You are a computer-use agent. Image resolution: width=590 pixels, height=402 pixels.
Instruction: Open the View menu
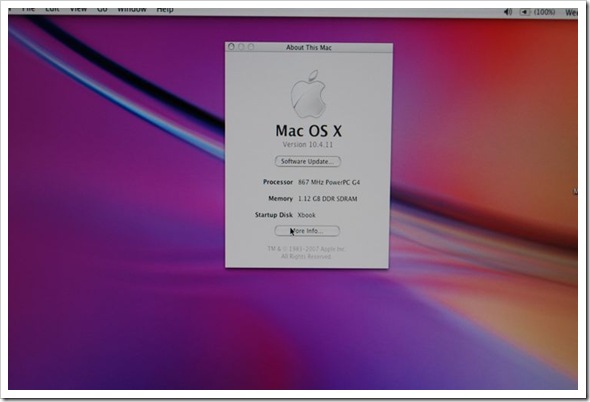click(x=78, y=10)
